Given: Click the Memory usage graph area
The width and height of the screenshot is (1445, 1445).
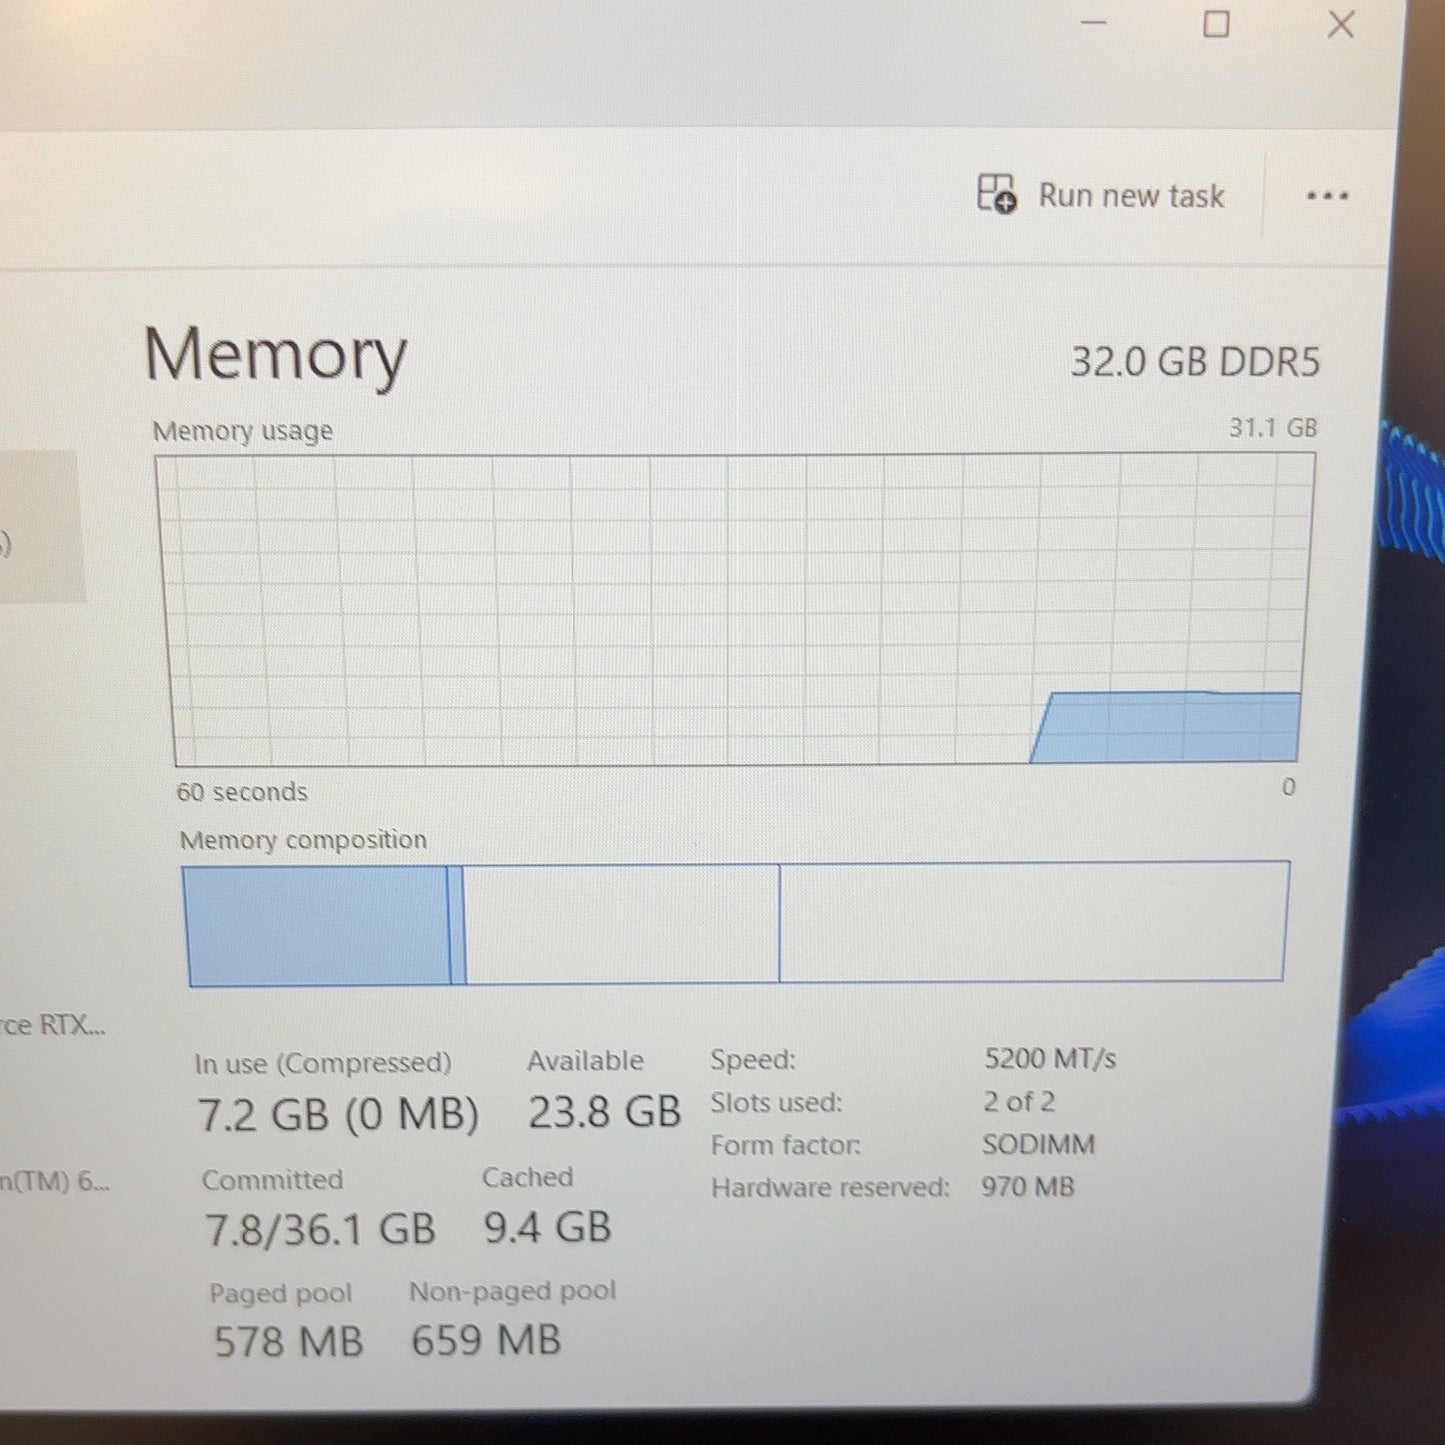Looking at the screenshot, I should (x=736, y=610).
